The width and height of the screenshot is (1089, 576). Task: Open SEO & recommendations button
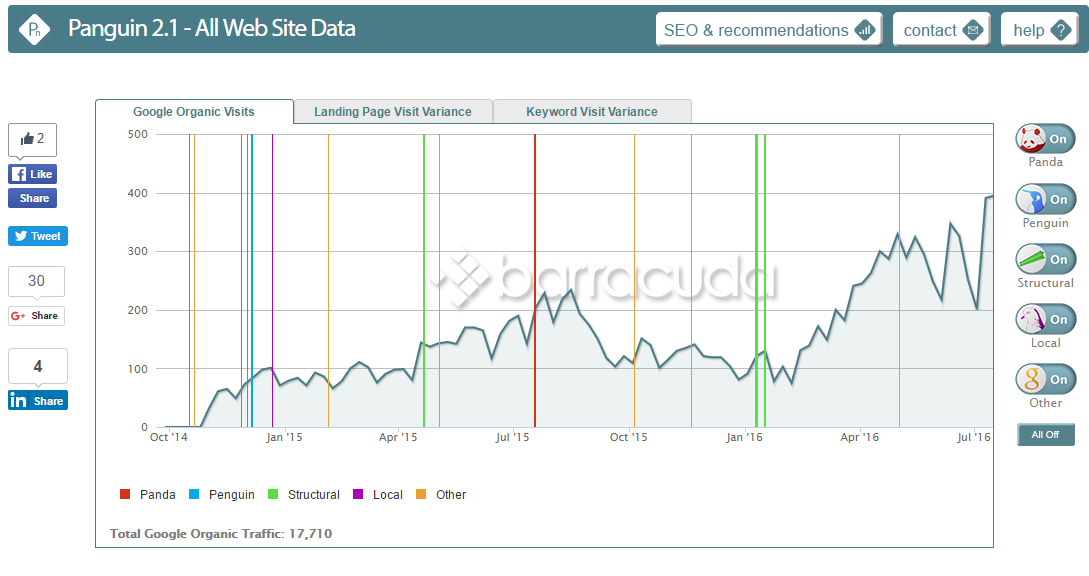pos(769,30)
